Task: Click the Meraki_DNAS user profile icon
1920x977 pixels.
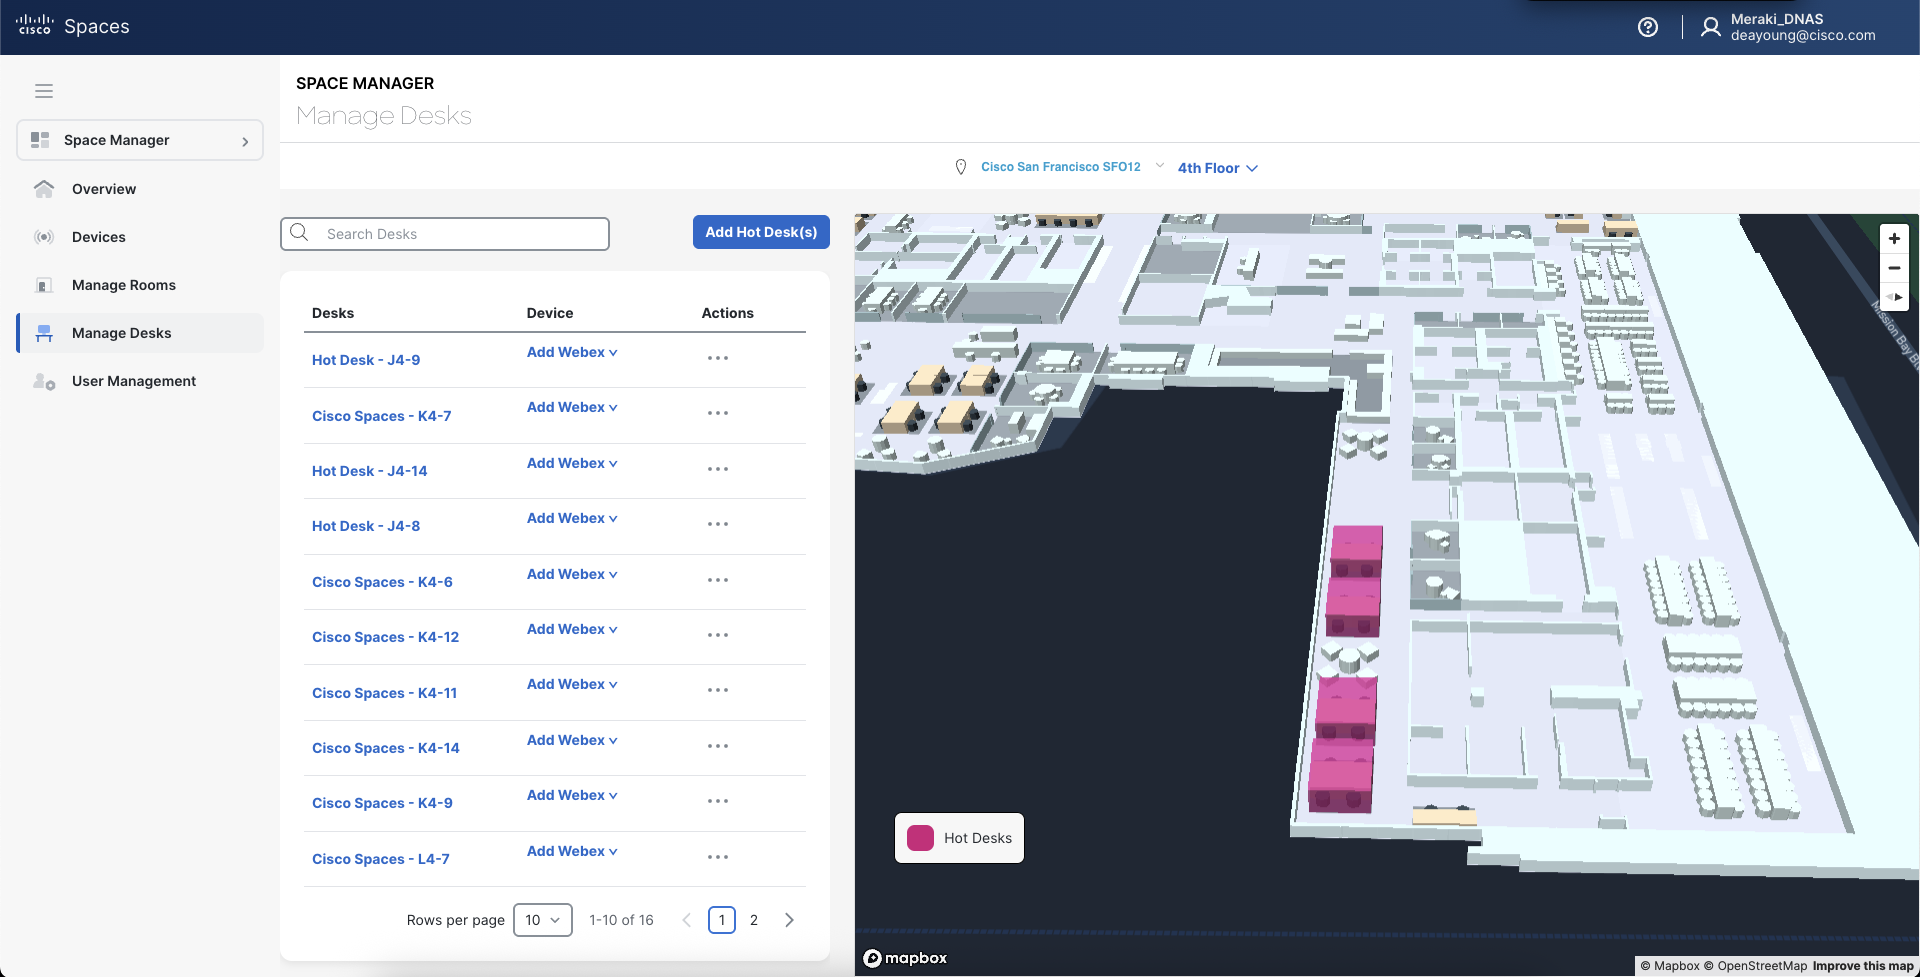Action: pos(1712,26)
